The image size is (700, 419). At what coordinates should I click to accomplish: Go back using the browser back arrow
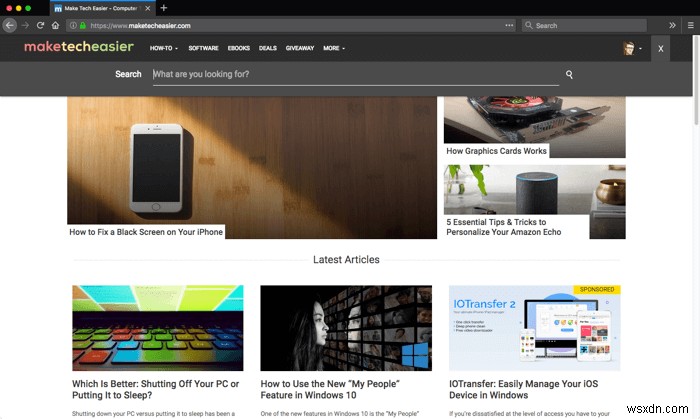(x=9, y=25)
